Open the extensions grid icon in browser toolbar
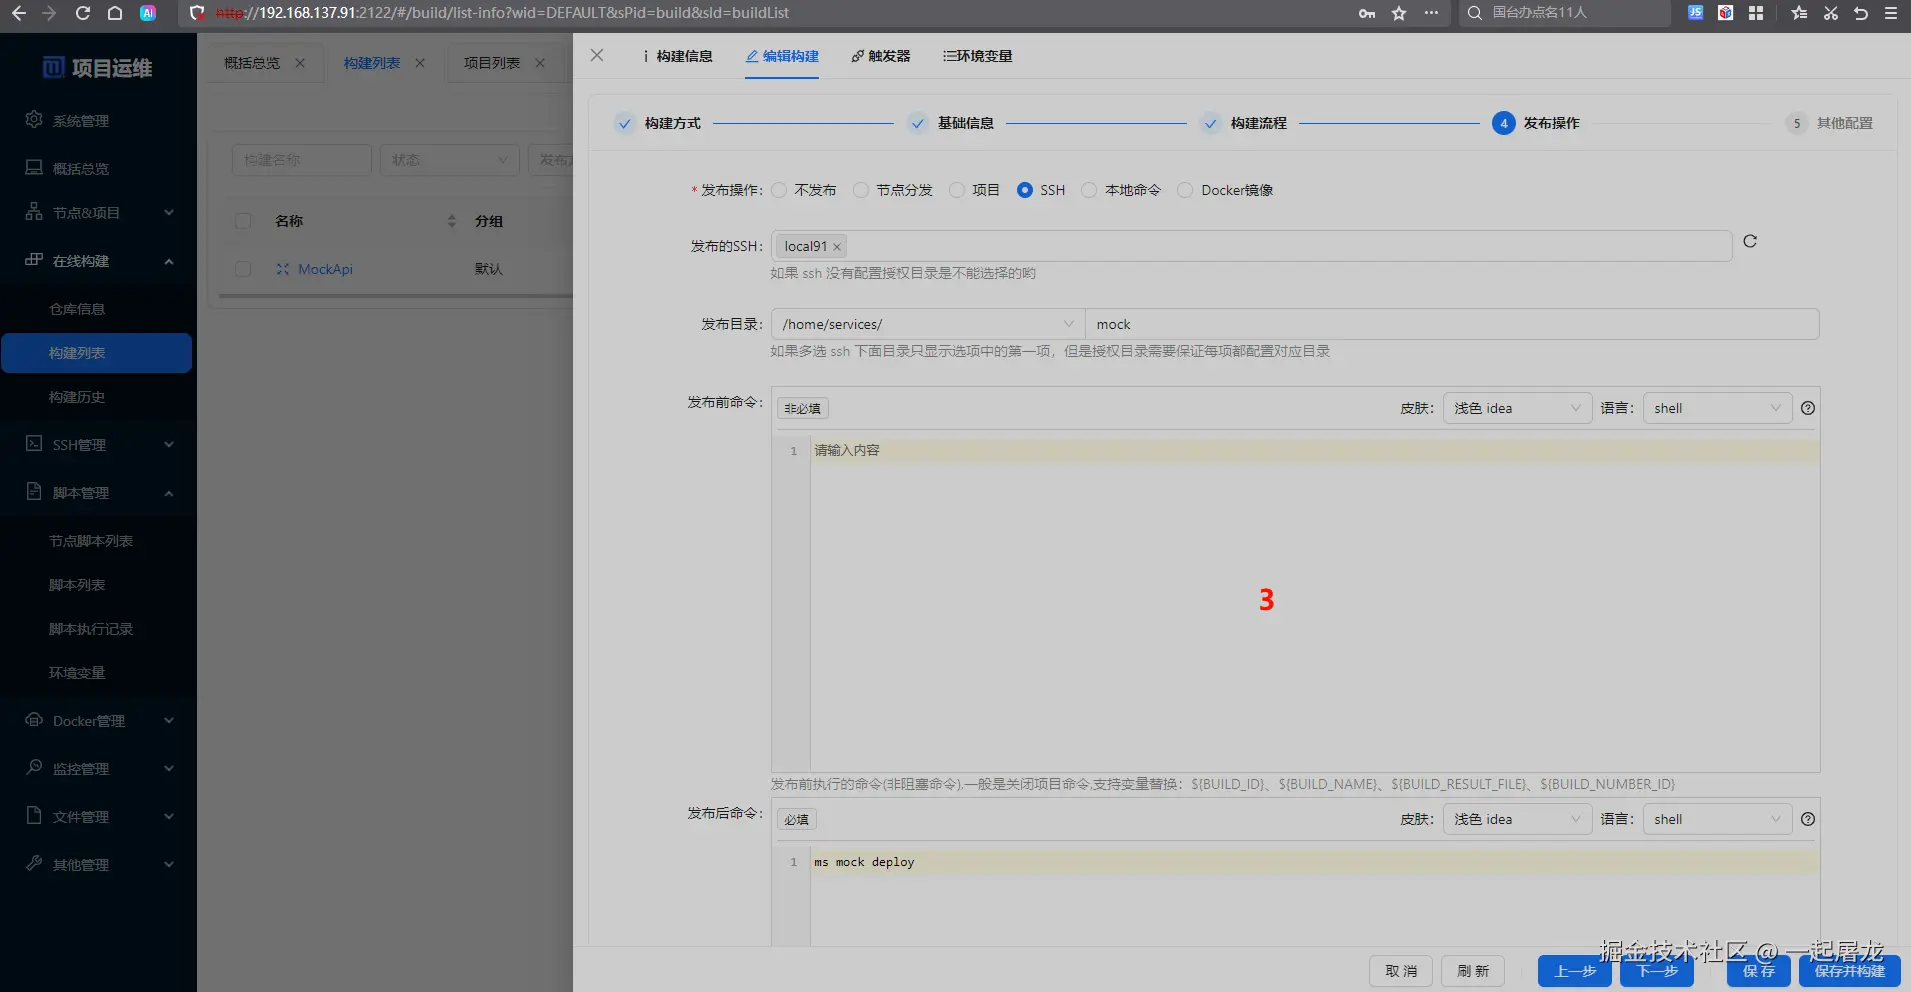 [1756, 13]
